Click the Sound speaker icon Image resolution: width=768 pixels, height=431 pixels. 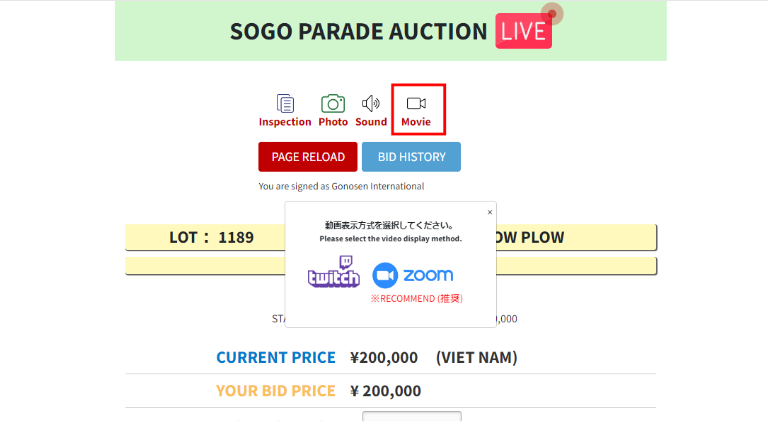point(371,103)
